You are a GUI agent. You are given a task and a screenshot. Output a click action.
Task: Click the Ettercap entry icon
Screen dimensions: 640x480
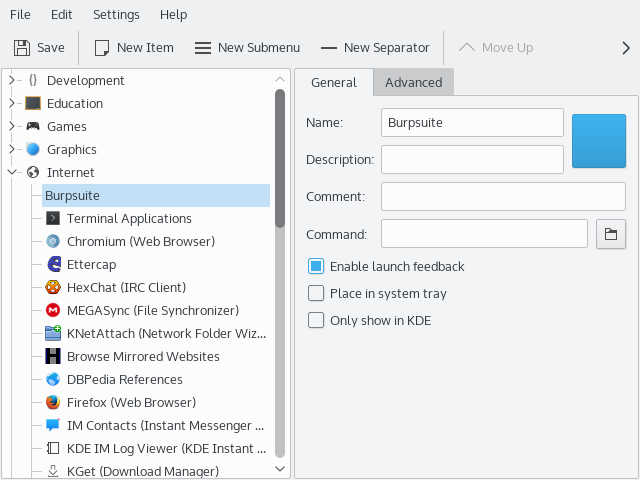click(x=53, y=264)
